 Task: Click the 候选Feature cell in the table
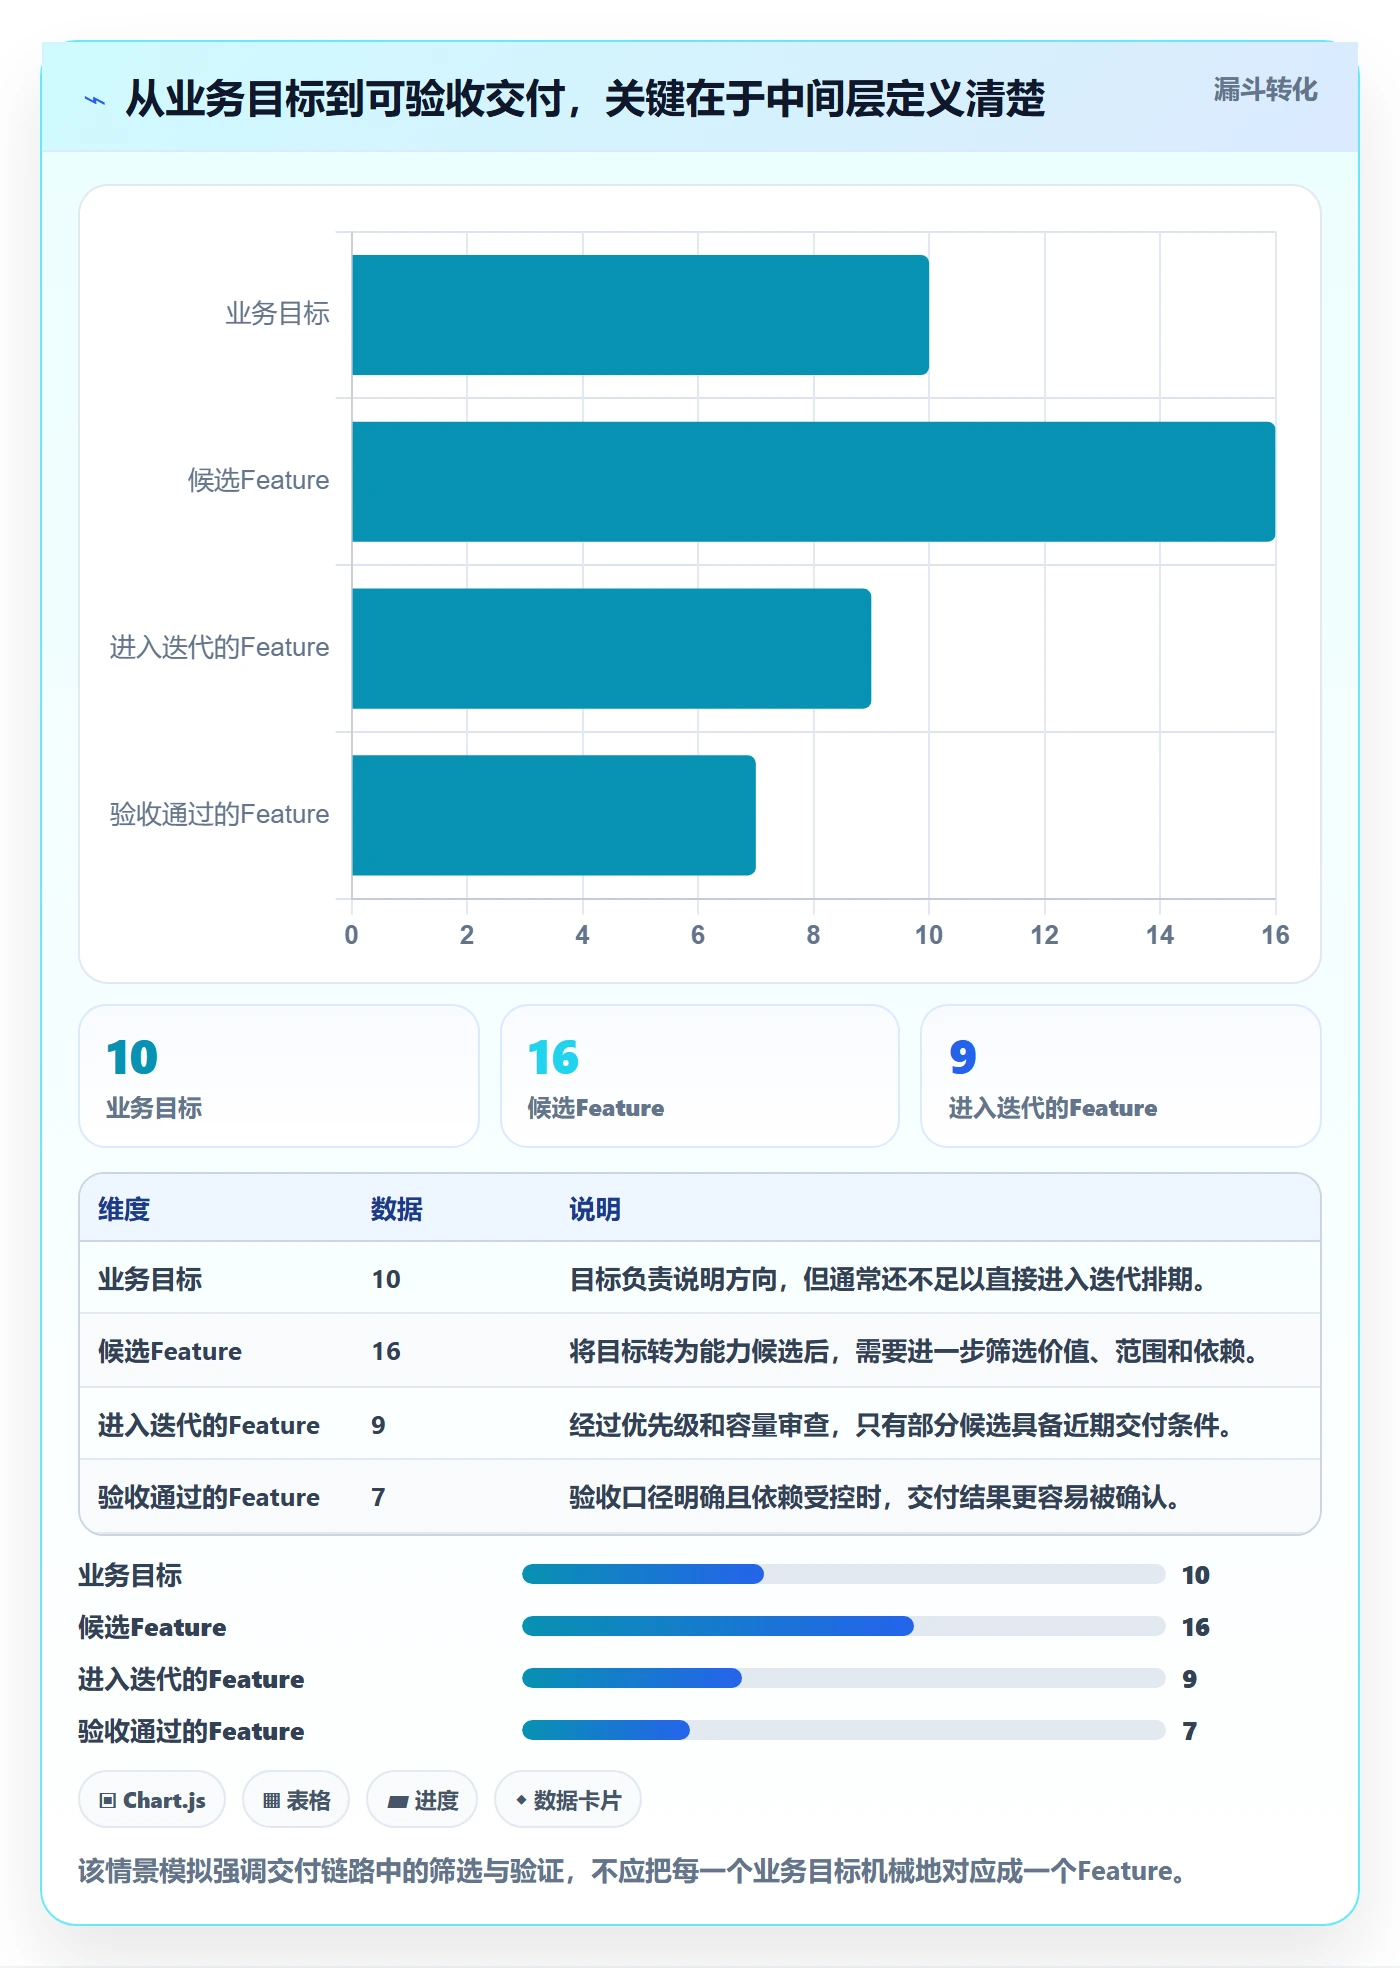[x=170, y=1351]
